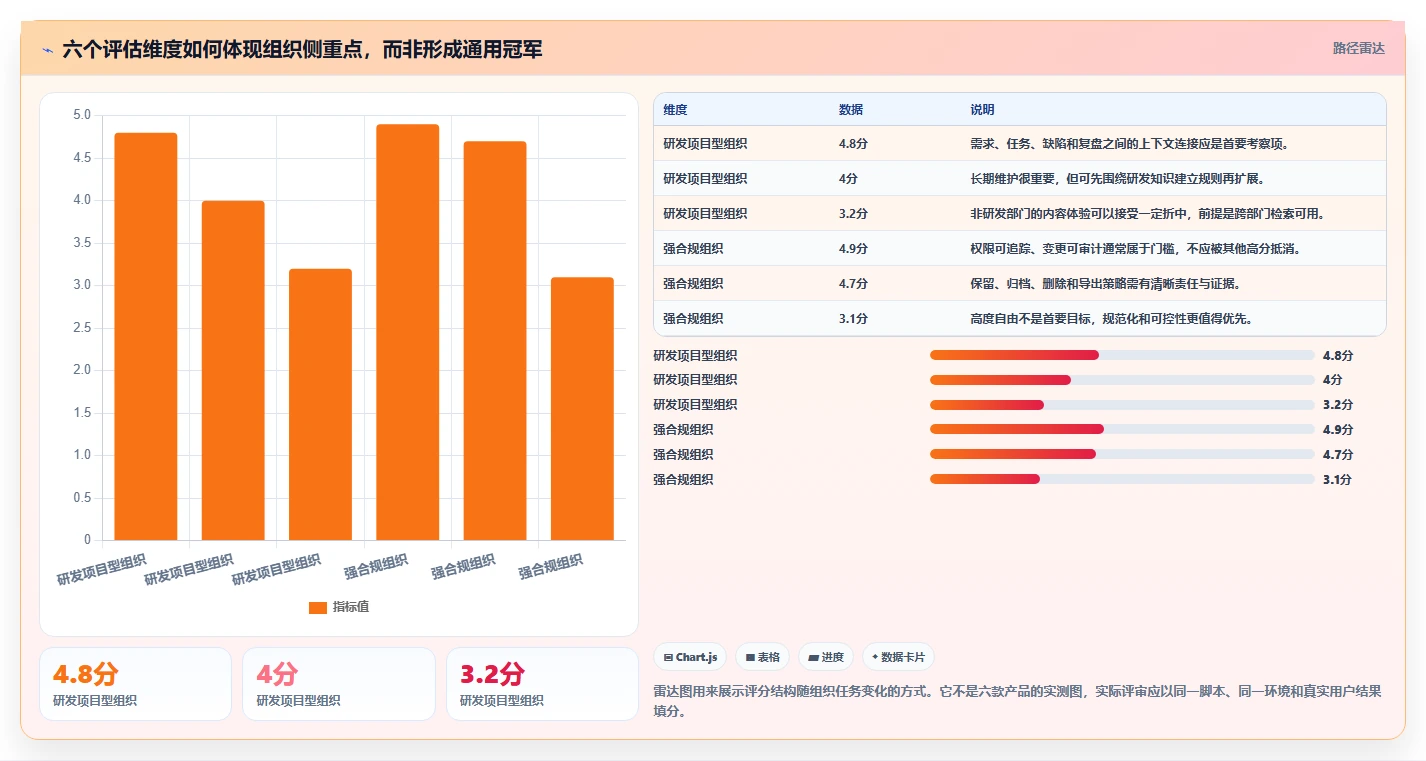
Task: Click the Chart.js chip icon
Action: [x=668, y=658]
